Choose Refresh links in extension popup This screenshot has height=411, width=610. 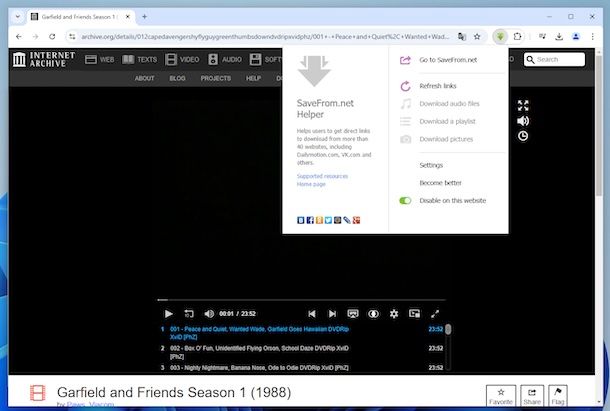click(438, 86)
